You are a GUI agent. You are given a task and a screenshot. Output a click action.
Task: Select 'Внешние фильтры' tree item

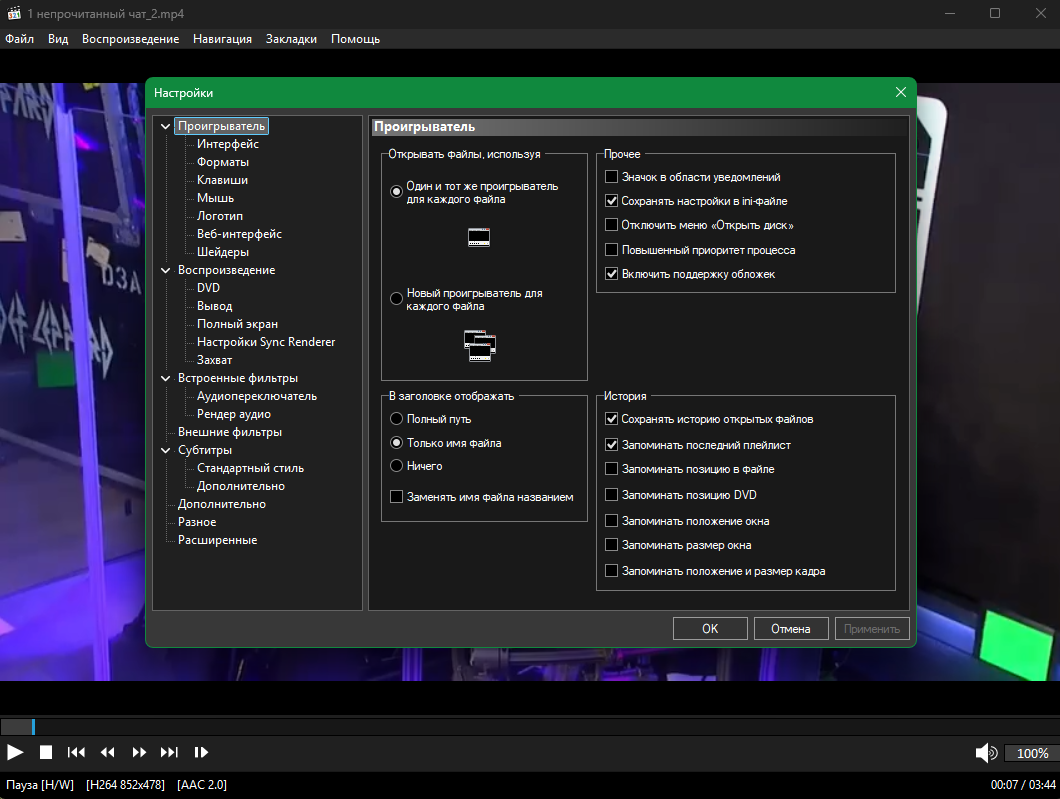coord(230,432)
